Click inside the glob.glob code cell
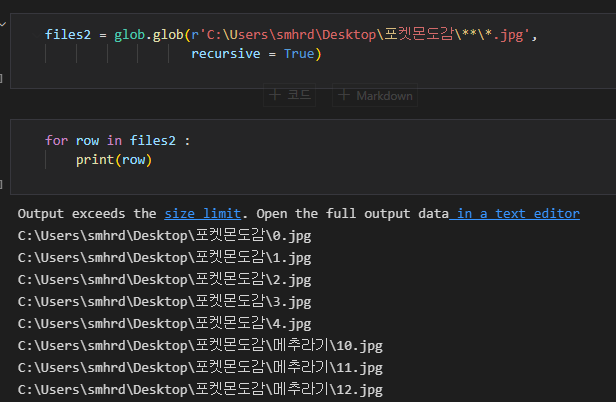The image size is (616, 402). [x=313, y=51]
